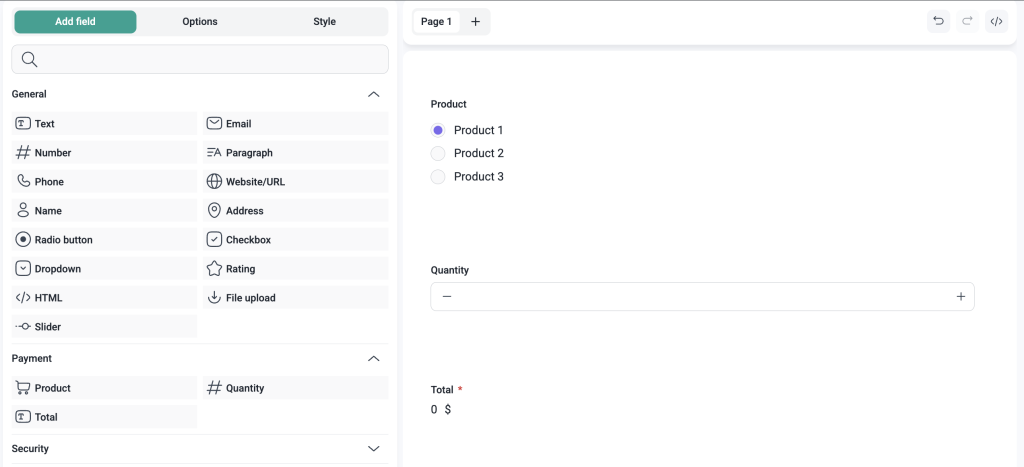Add an HTML field
Image resolution: width=1024 pixels, height=467 pixels.
(x=104, y=298)
